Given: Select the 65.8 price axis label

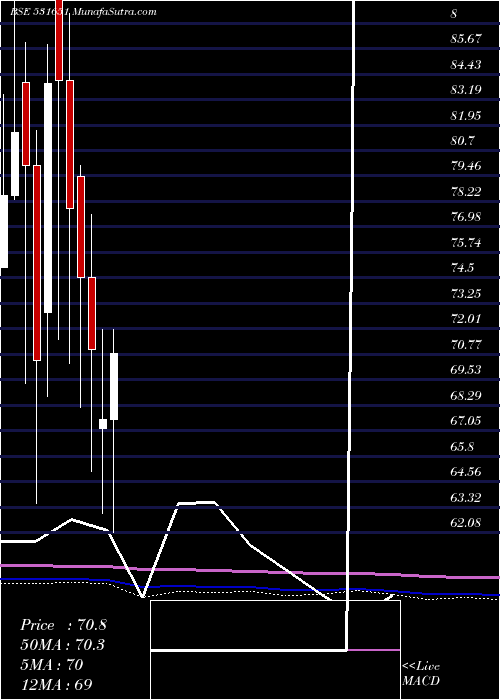Looking at the screenshot, I should click(x=463, y=446).
